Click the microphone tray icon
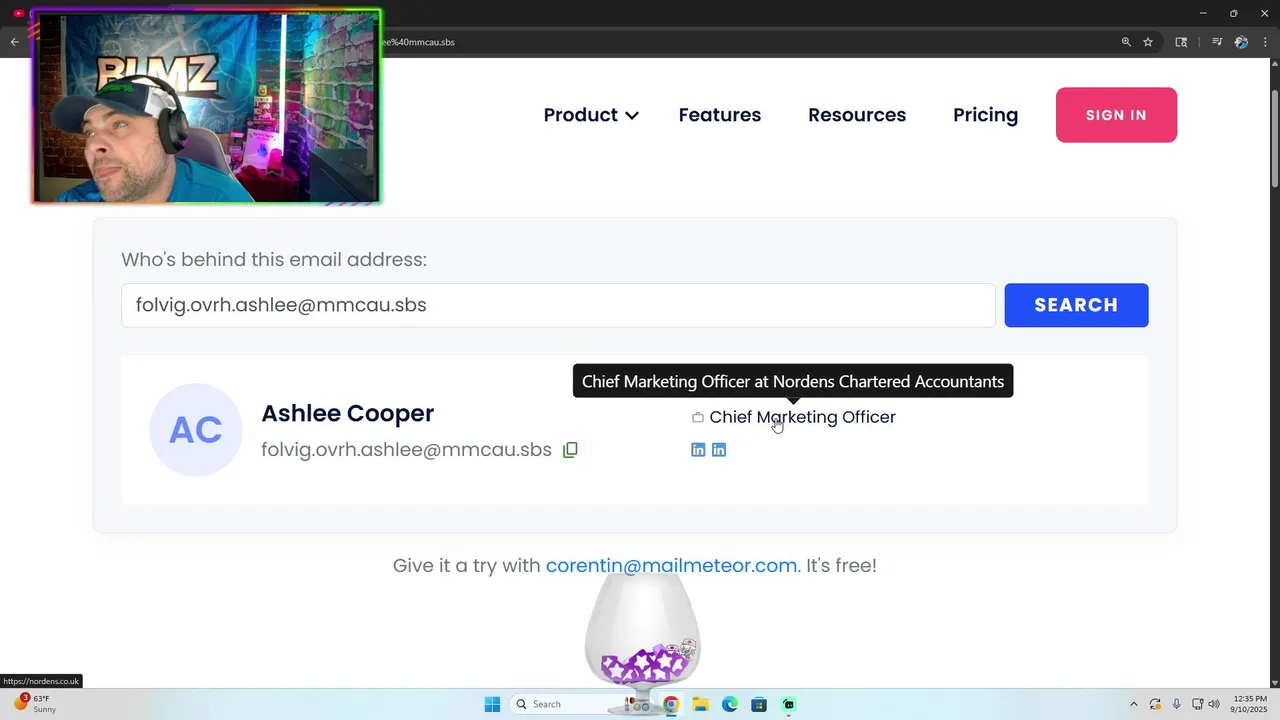1280x720 pixels. [1176, 704]
